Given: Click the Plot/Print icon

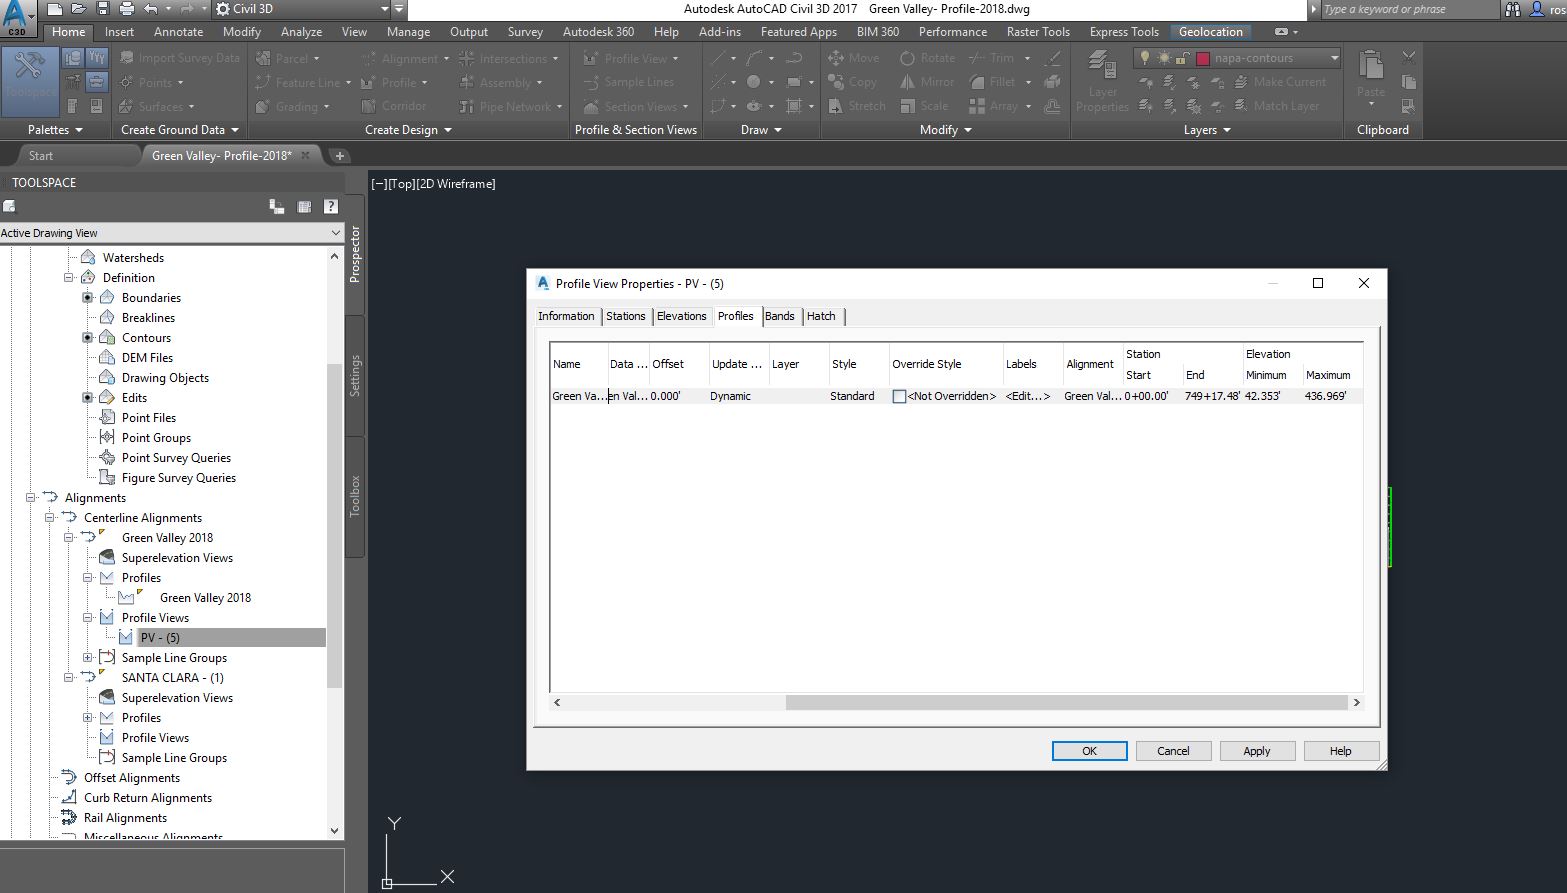Looking at the screenshot, I should point(127,8).
